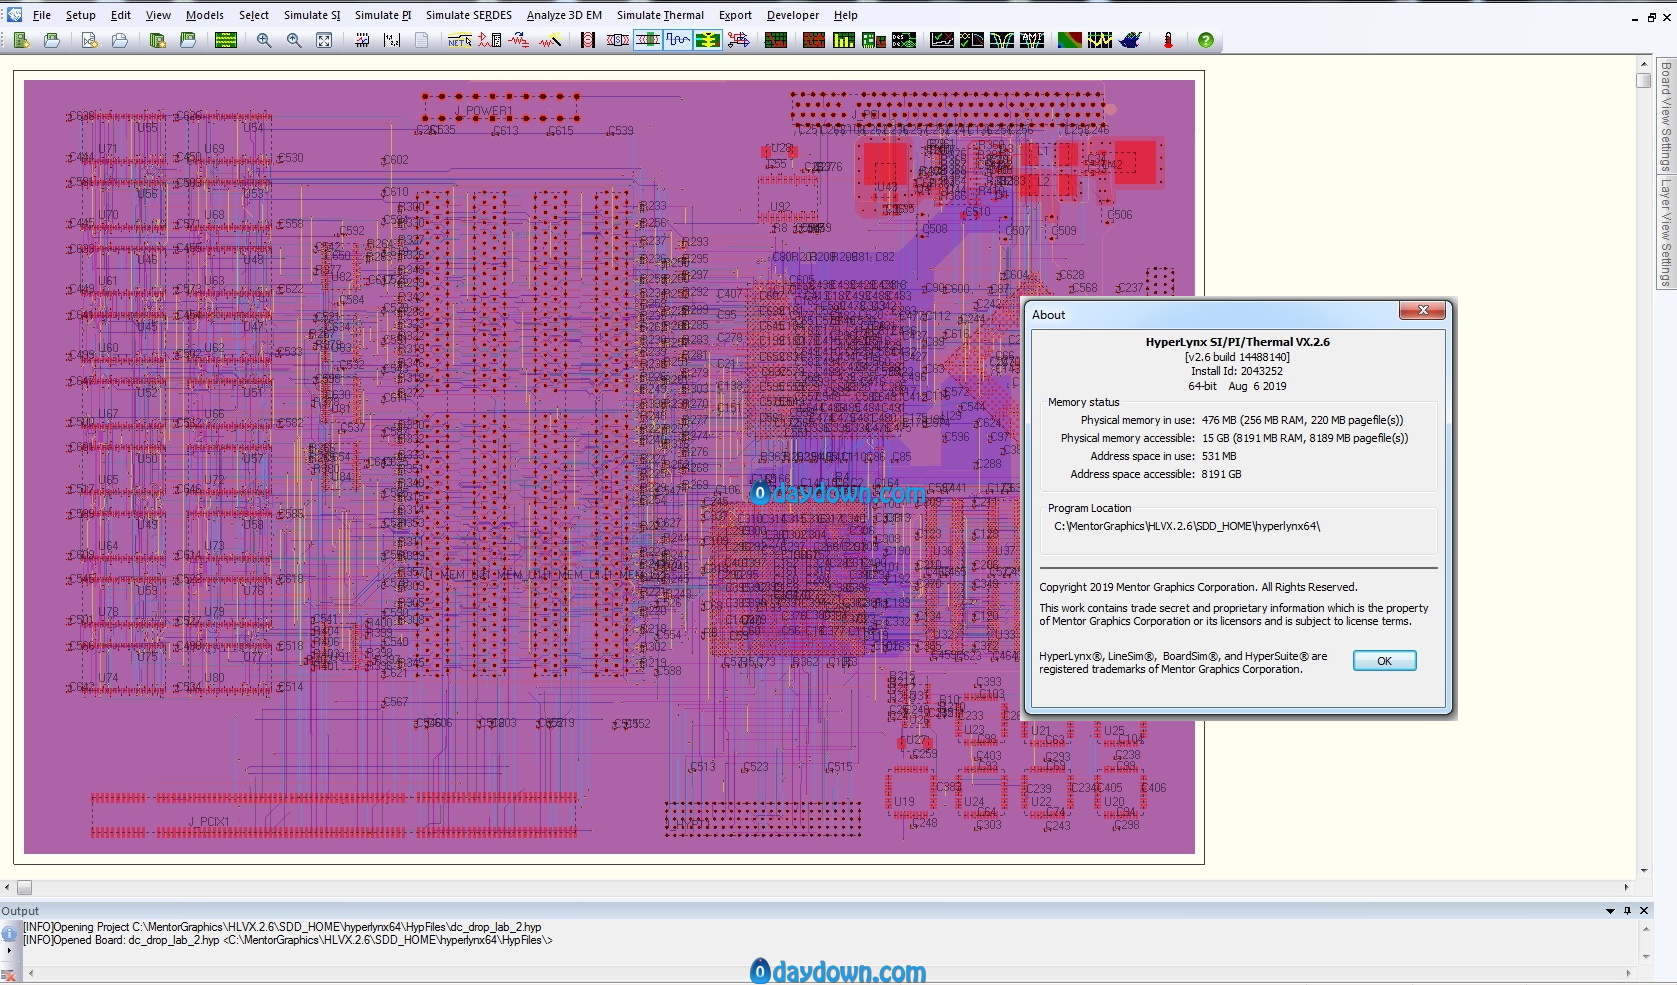Click the board view horizontal scrollbar thumb
Image resolution: width=1677 pixels, height=985 pixels.
(x=25, y=887)
